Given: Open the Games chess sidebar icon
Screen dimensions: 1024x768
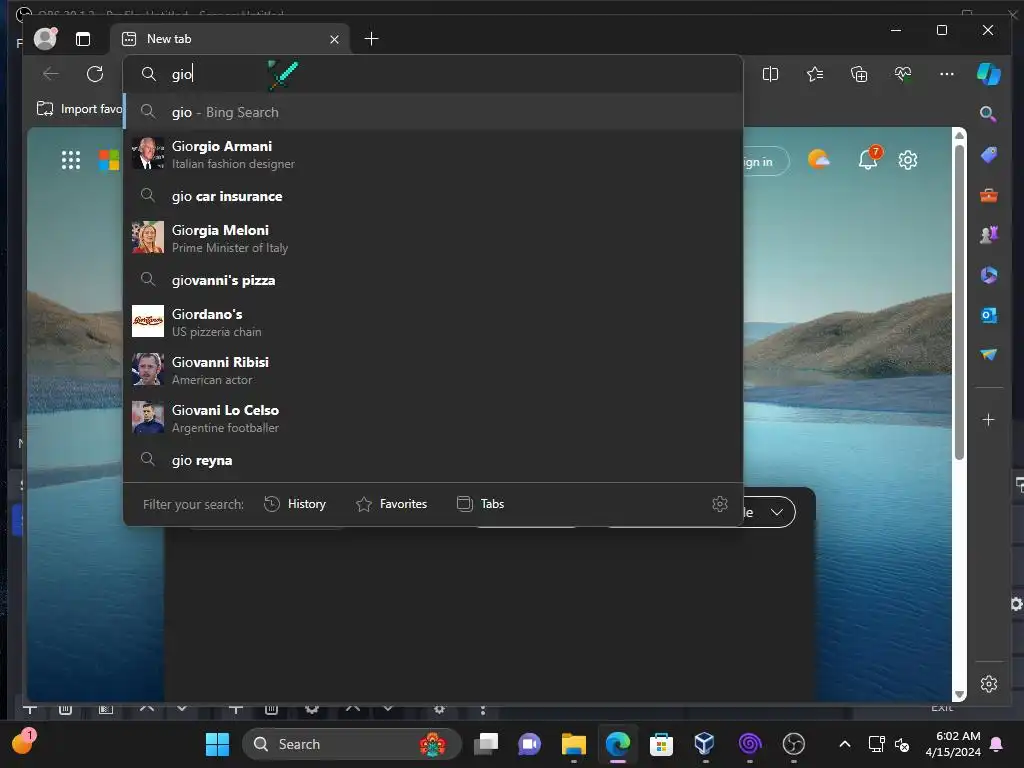Looking at the screenshot, I should coord(989,234).
